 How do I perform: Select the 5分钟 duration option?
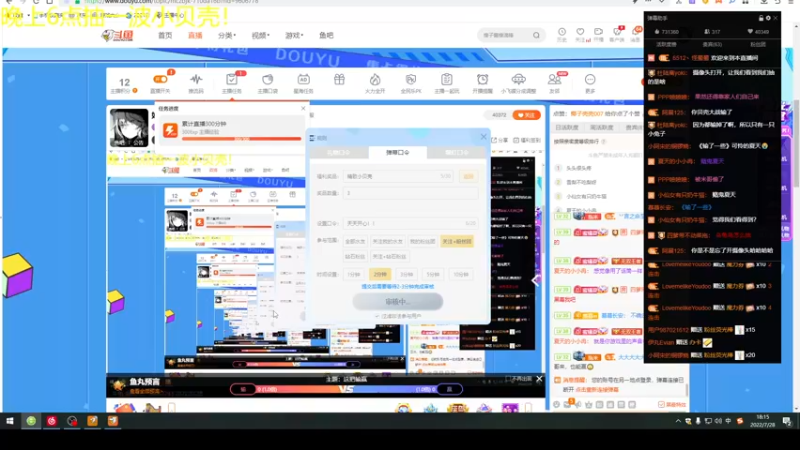(x=433, y=274)
